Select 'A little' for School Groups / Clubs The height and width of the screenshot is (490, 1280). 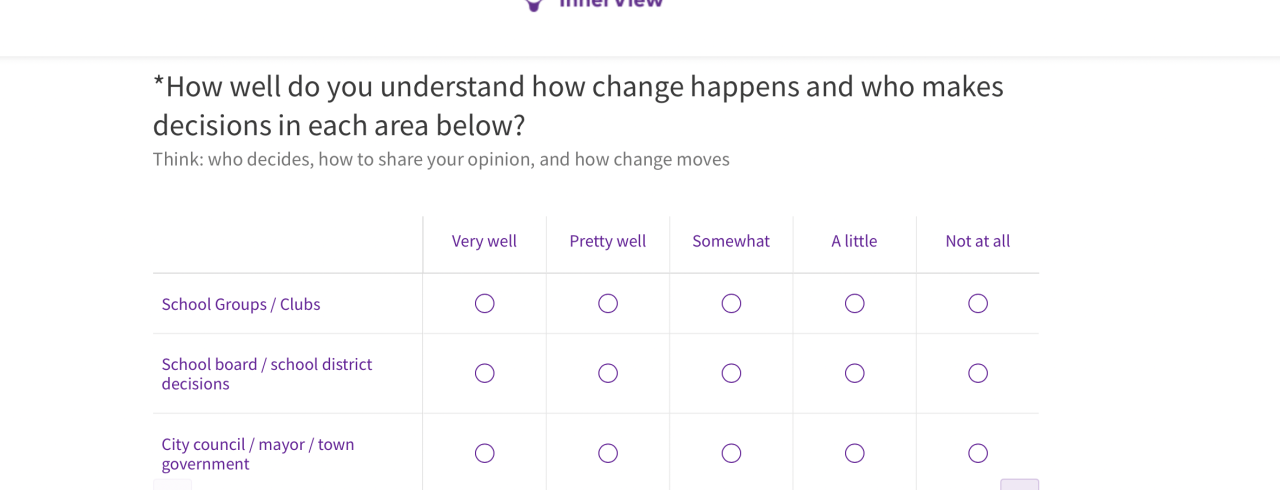(x=855, y=304)
